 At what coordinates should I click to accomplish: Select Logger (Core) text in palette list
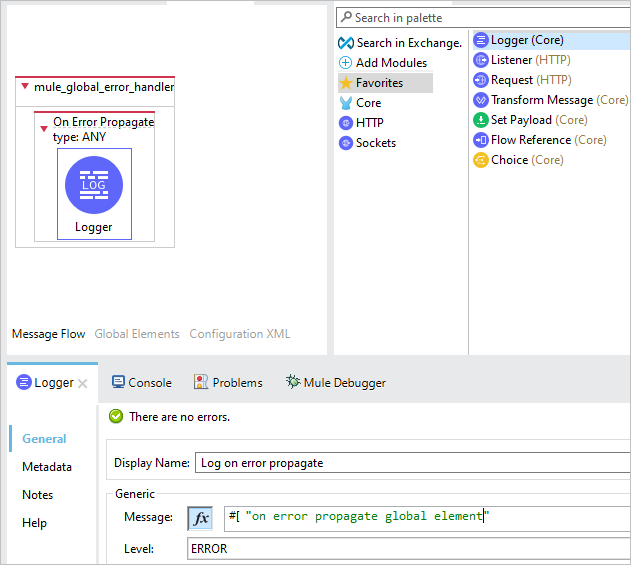(x=527, y=40)
